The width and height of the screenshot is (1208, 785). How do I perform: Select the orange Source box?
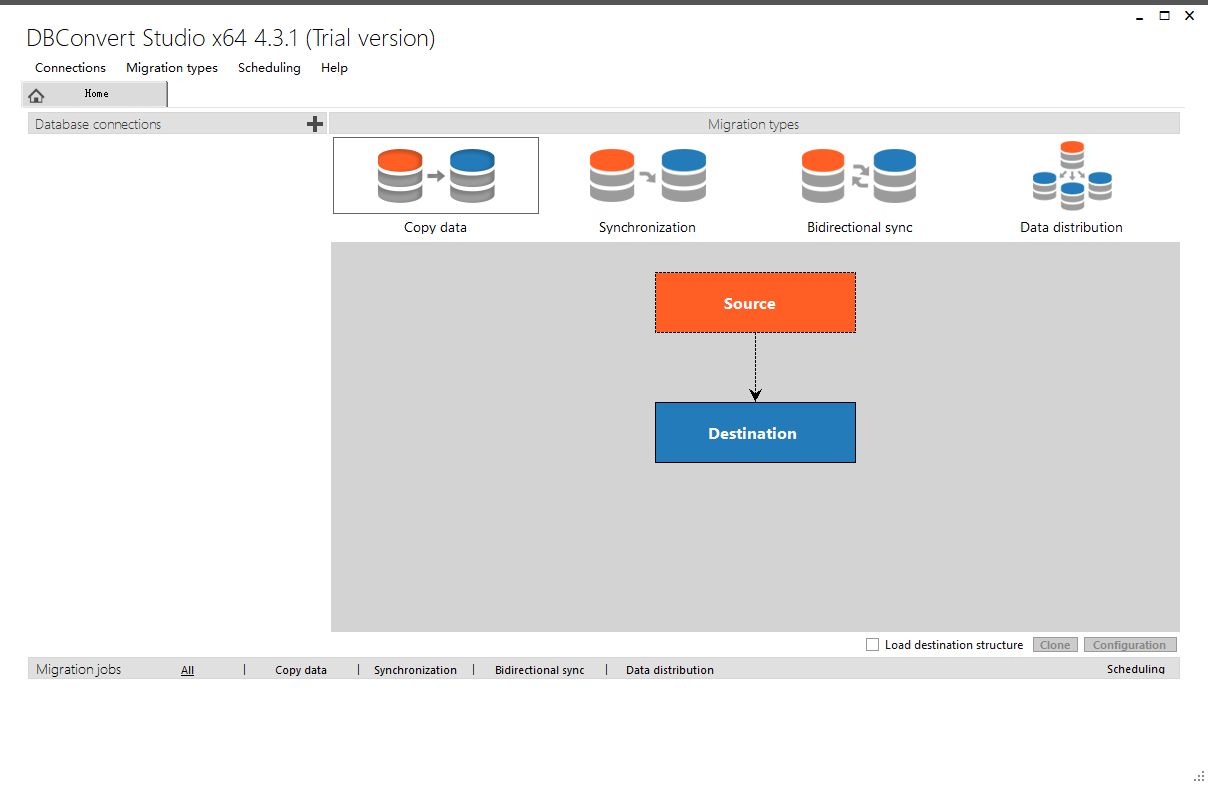click(x=755, y=303)
